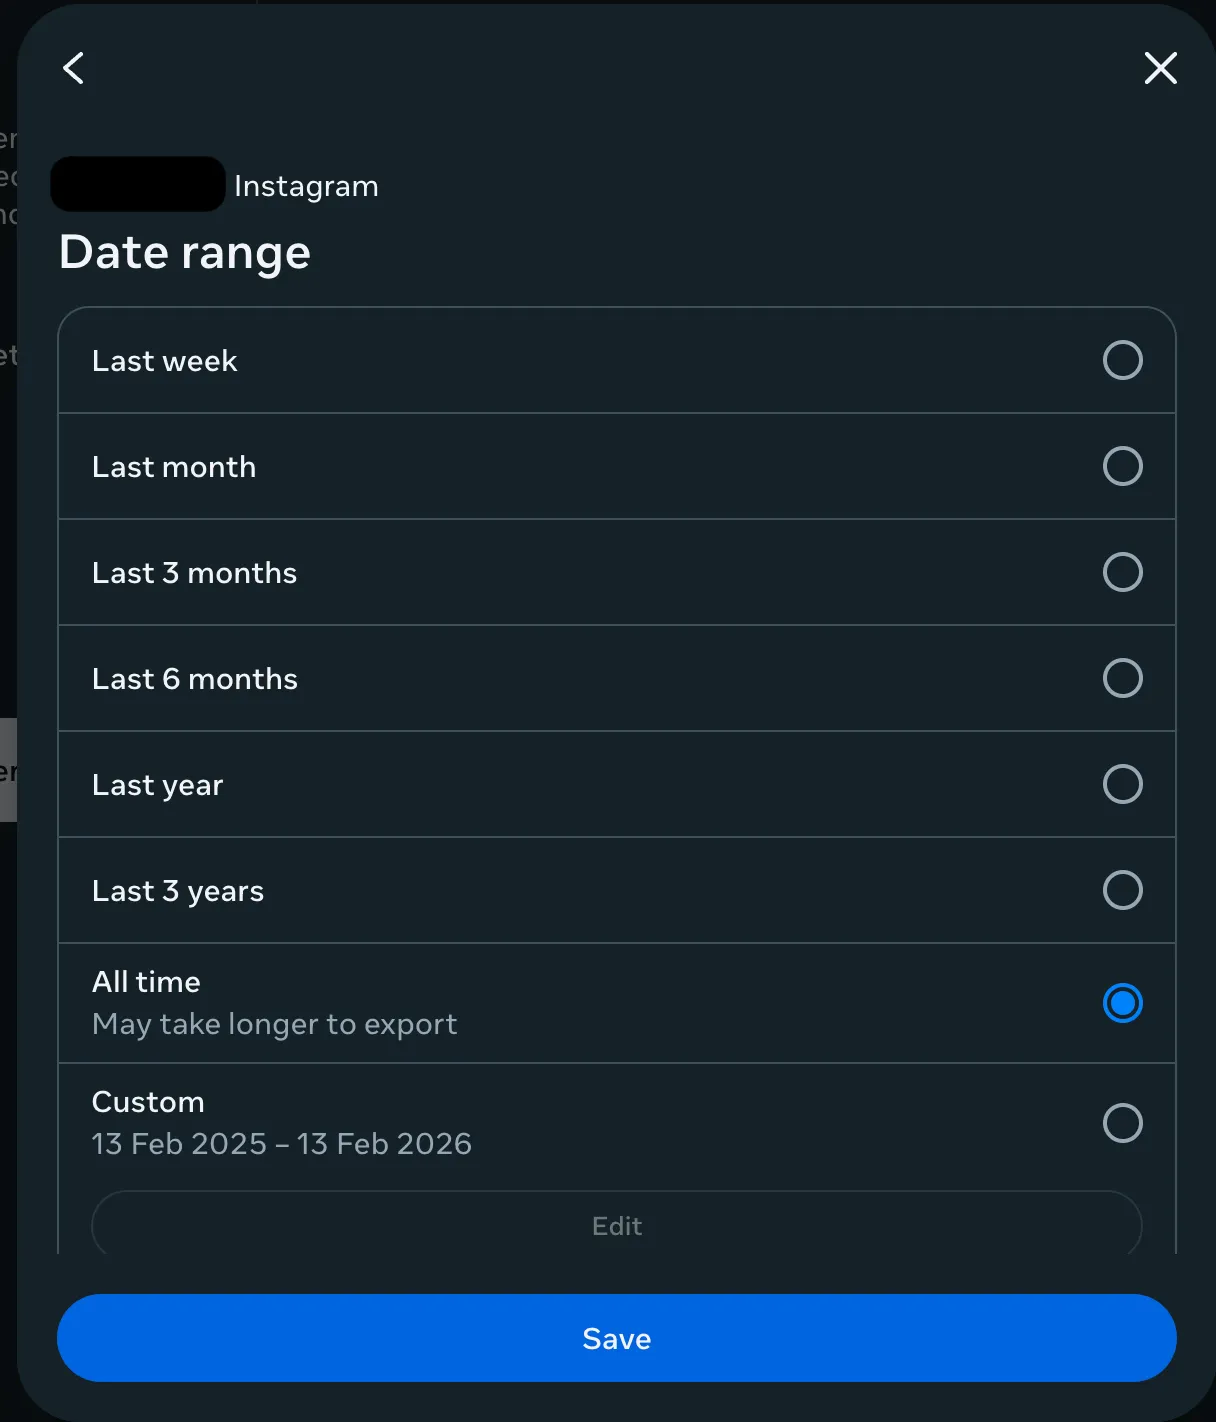The height and width of the screenshot is (1422, 1216).
Task: Click the "Last 3 years" label text
Action: (178, 891)
